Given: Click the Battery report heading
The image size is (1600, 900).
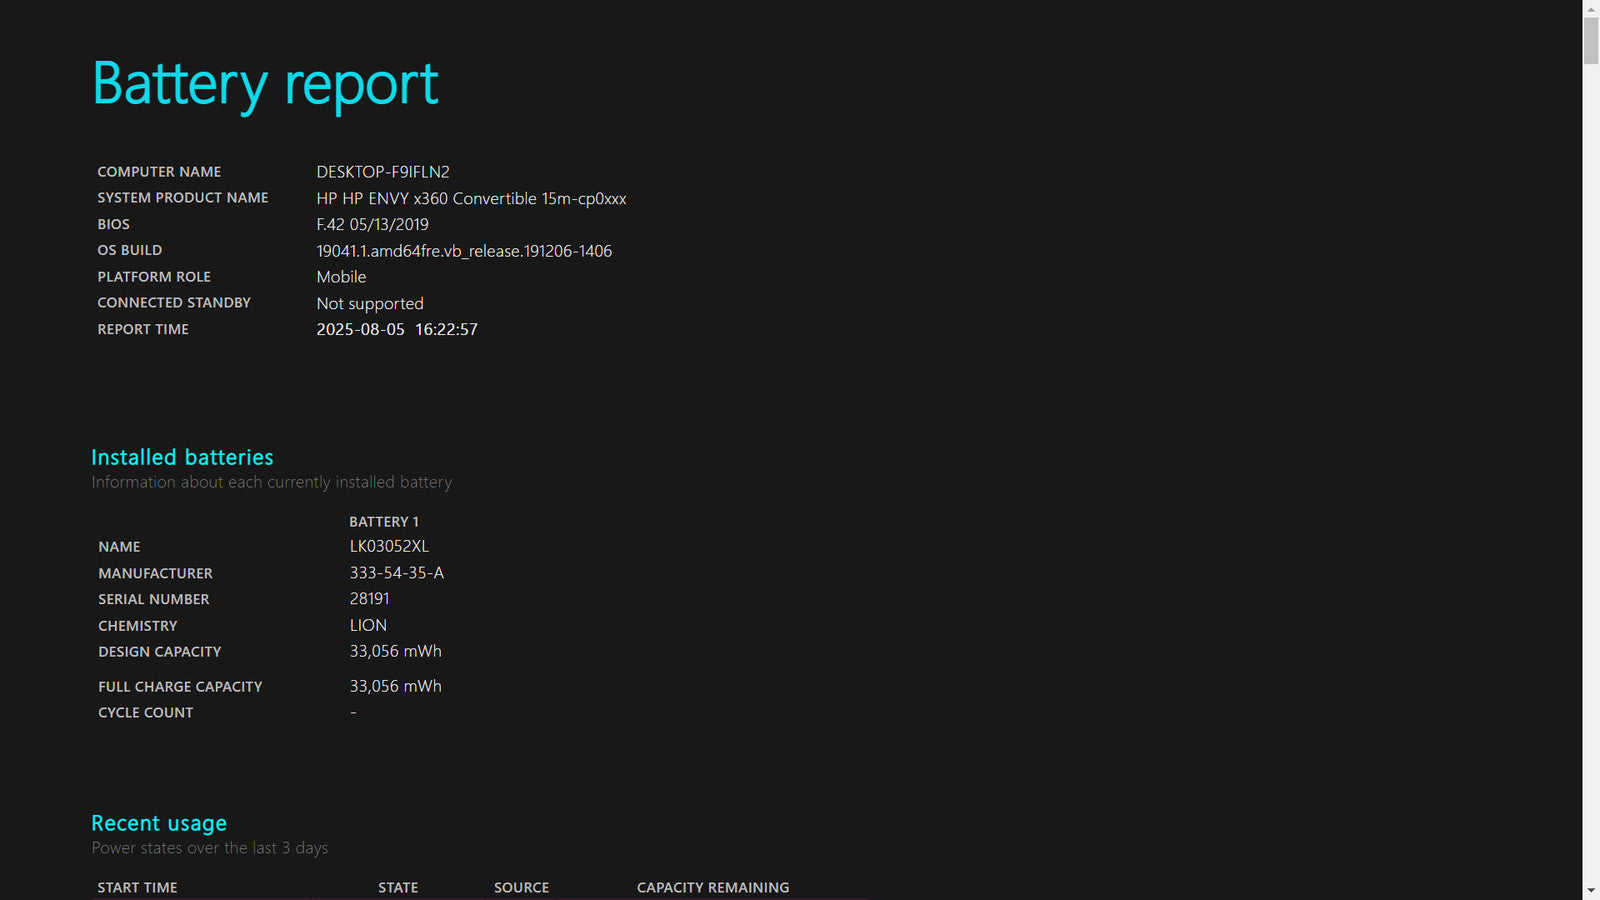Looking at the screenshot, I should [x=265, y=85].
